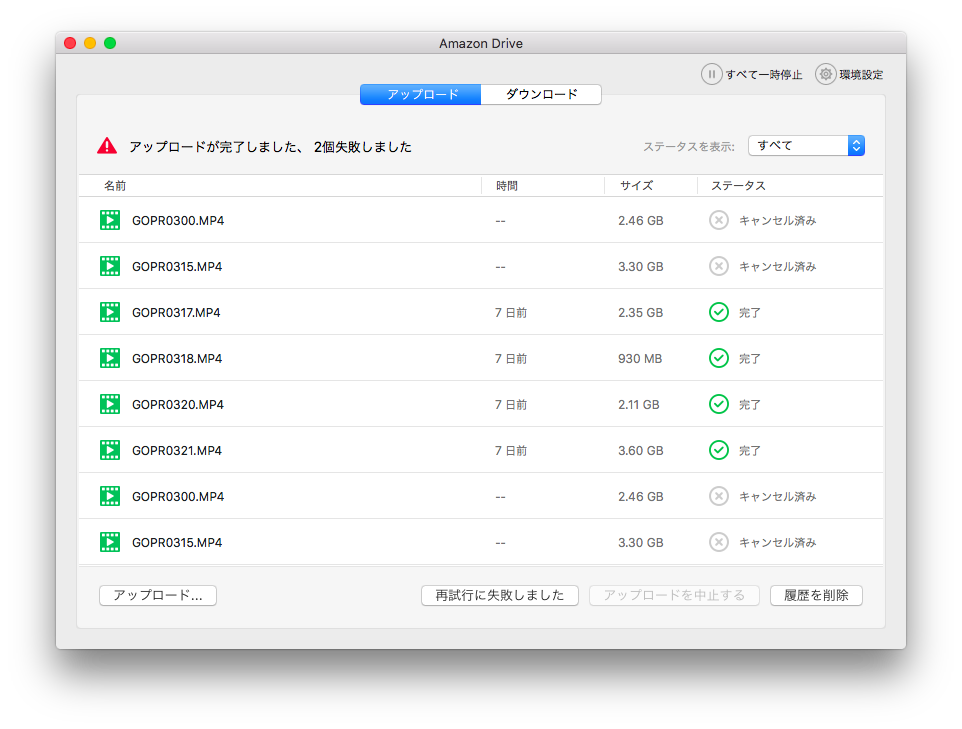This screenshot has width=962, height=729.
Task: Click the 履歴を削除 button
Action: tap(816, 595)
